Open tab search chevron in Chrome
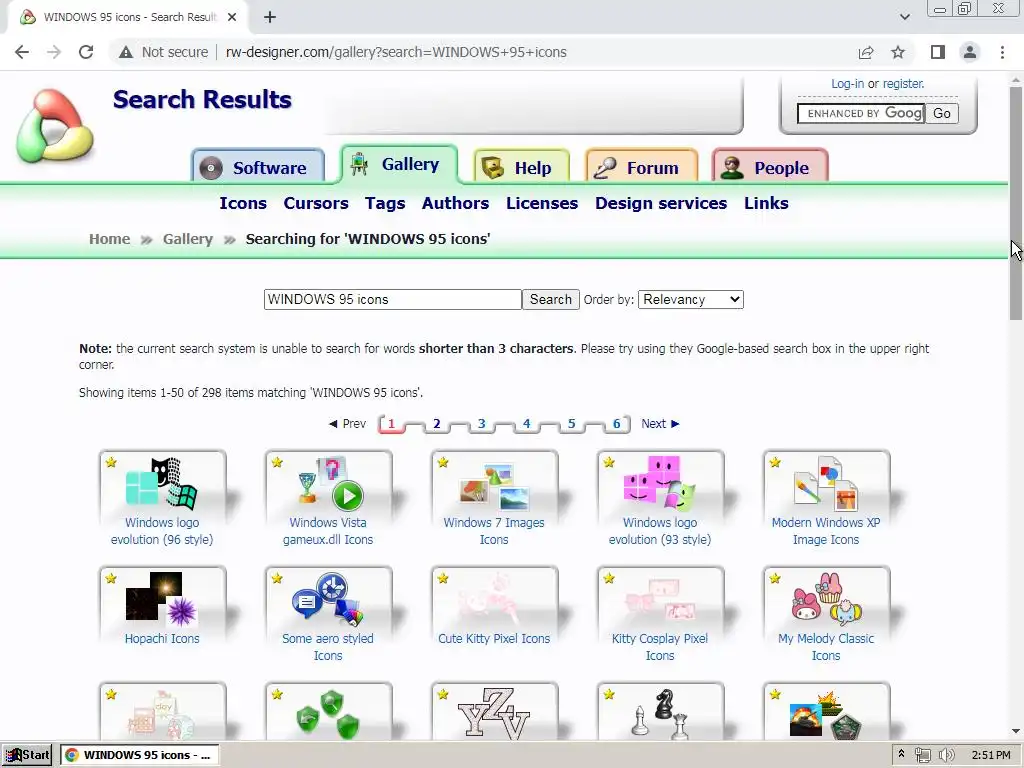This screenshot has width=1024, height=768. 904,17
